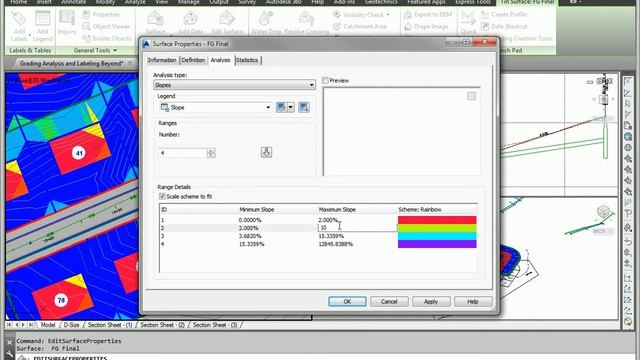The image size is (640, 360).
Task: Open the Statistics tab
Action: [x=247, y=60]
